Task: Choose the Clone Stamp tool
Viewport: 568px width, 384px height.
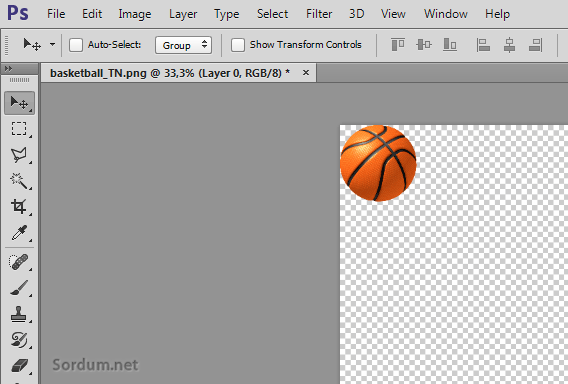Action: [19, 314]
